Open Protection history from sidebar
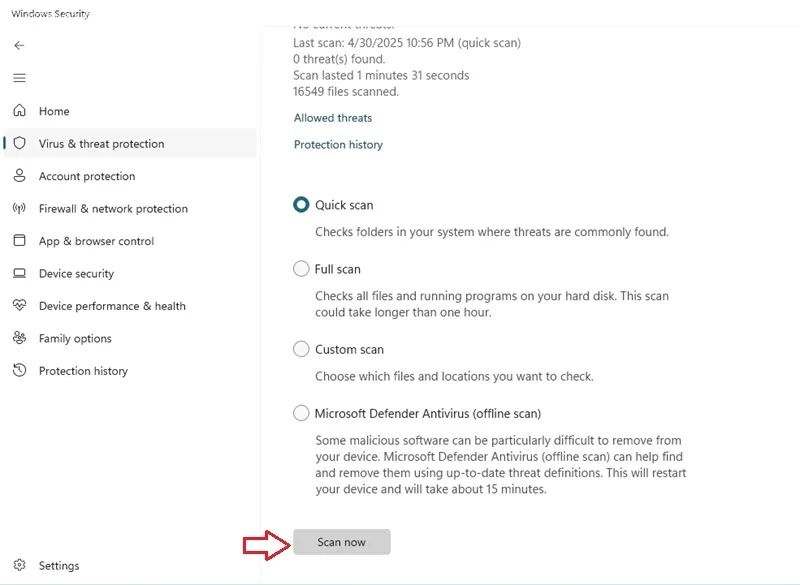 pos(19,371)
